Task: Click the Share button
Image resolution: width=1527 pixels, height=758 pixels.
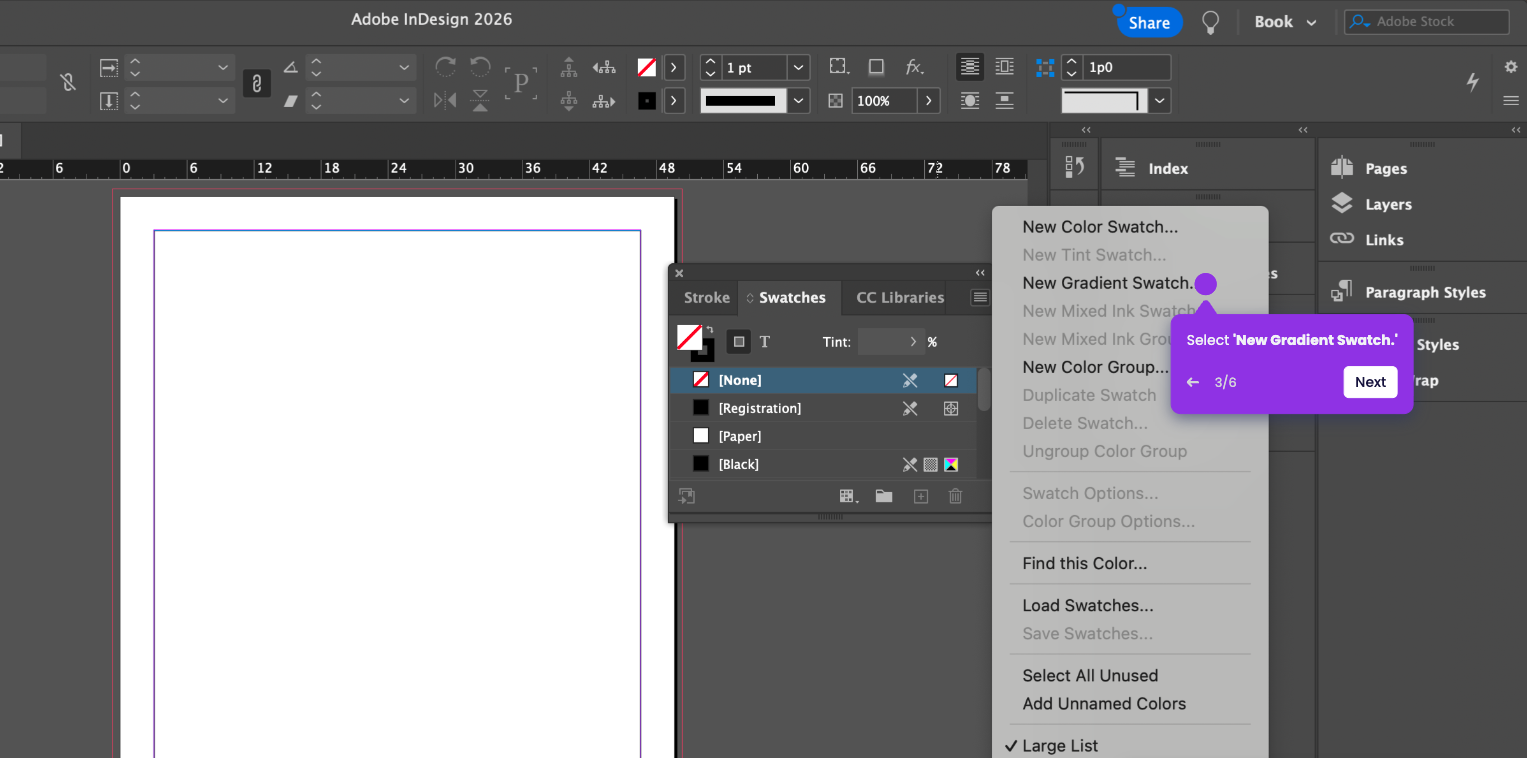Action: point(1149,22)
